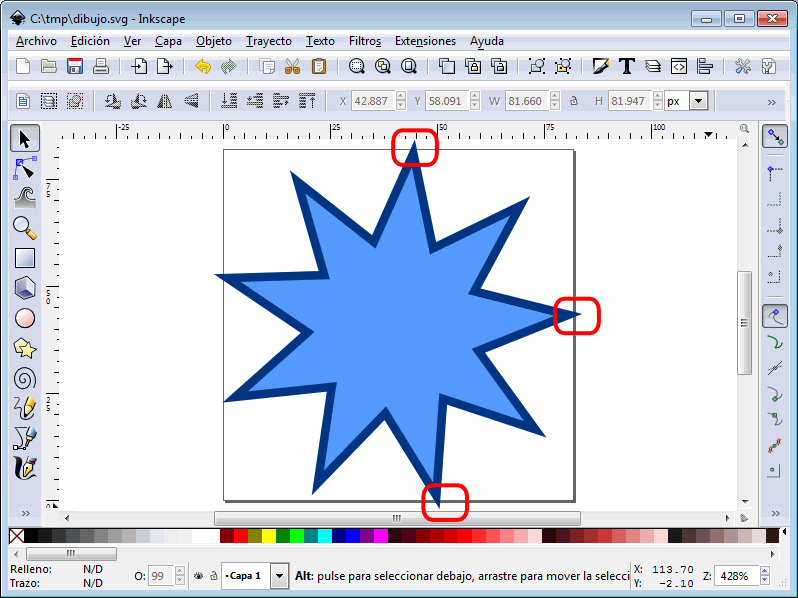Pick the red swatch in the palette
This screenshot has width=798, height=598.
tap(241, 536)
